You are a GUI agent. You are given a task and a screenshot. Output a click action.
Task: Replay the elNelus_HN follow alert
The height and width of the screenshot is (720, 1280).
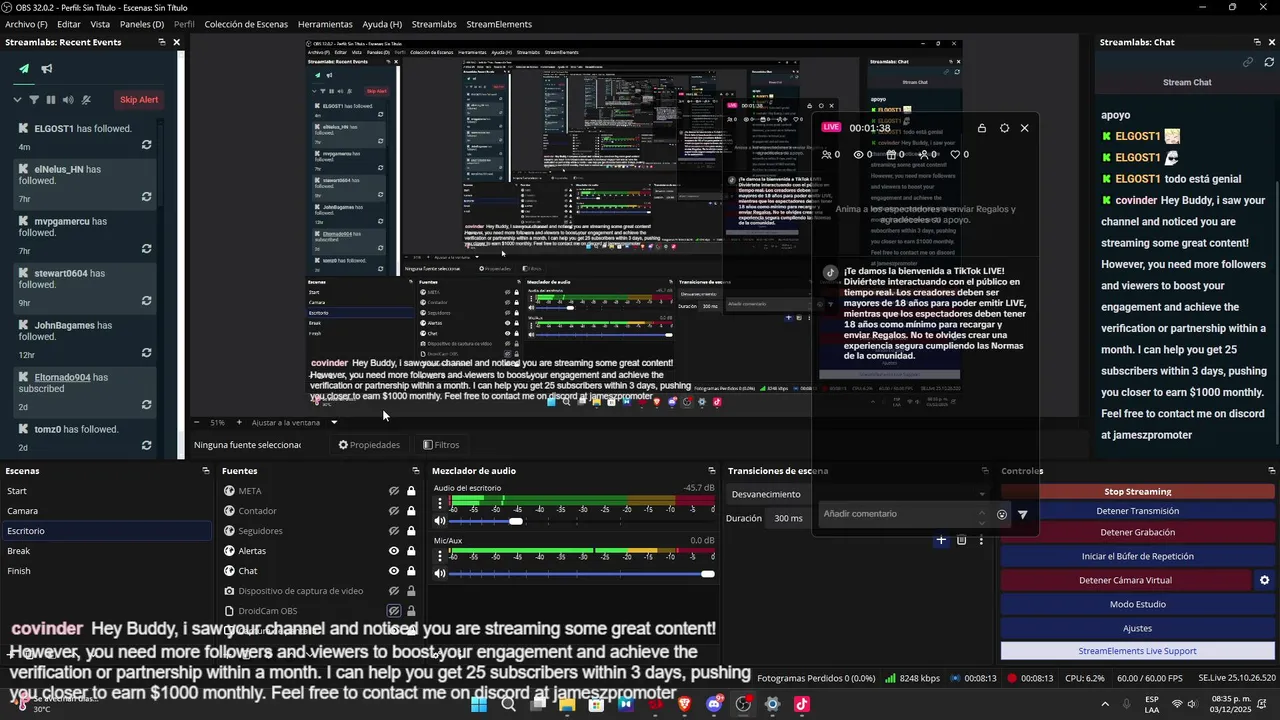(146, 197)
